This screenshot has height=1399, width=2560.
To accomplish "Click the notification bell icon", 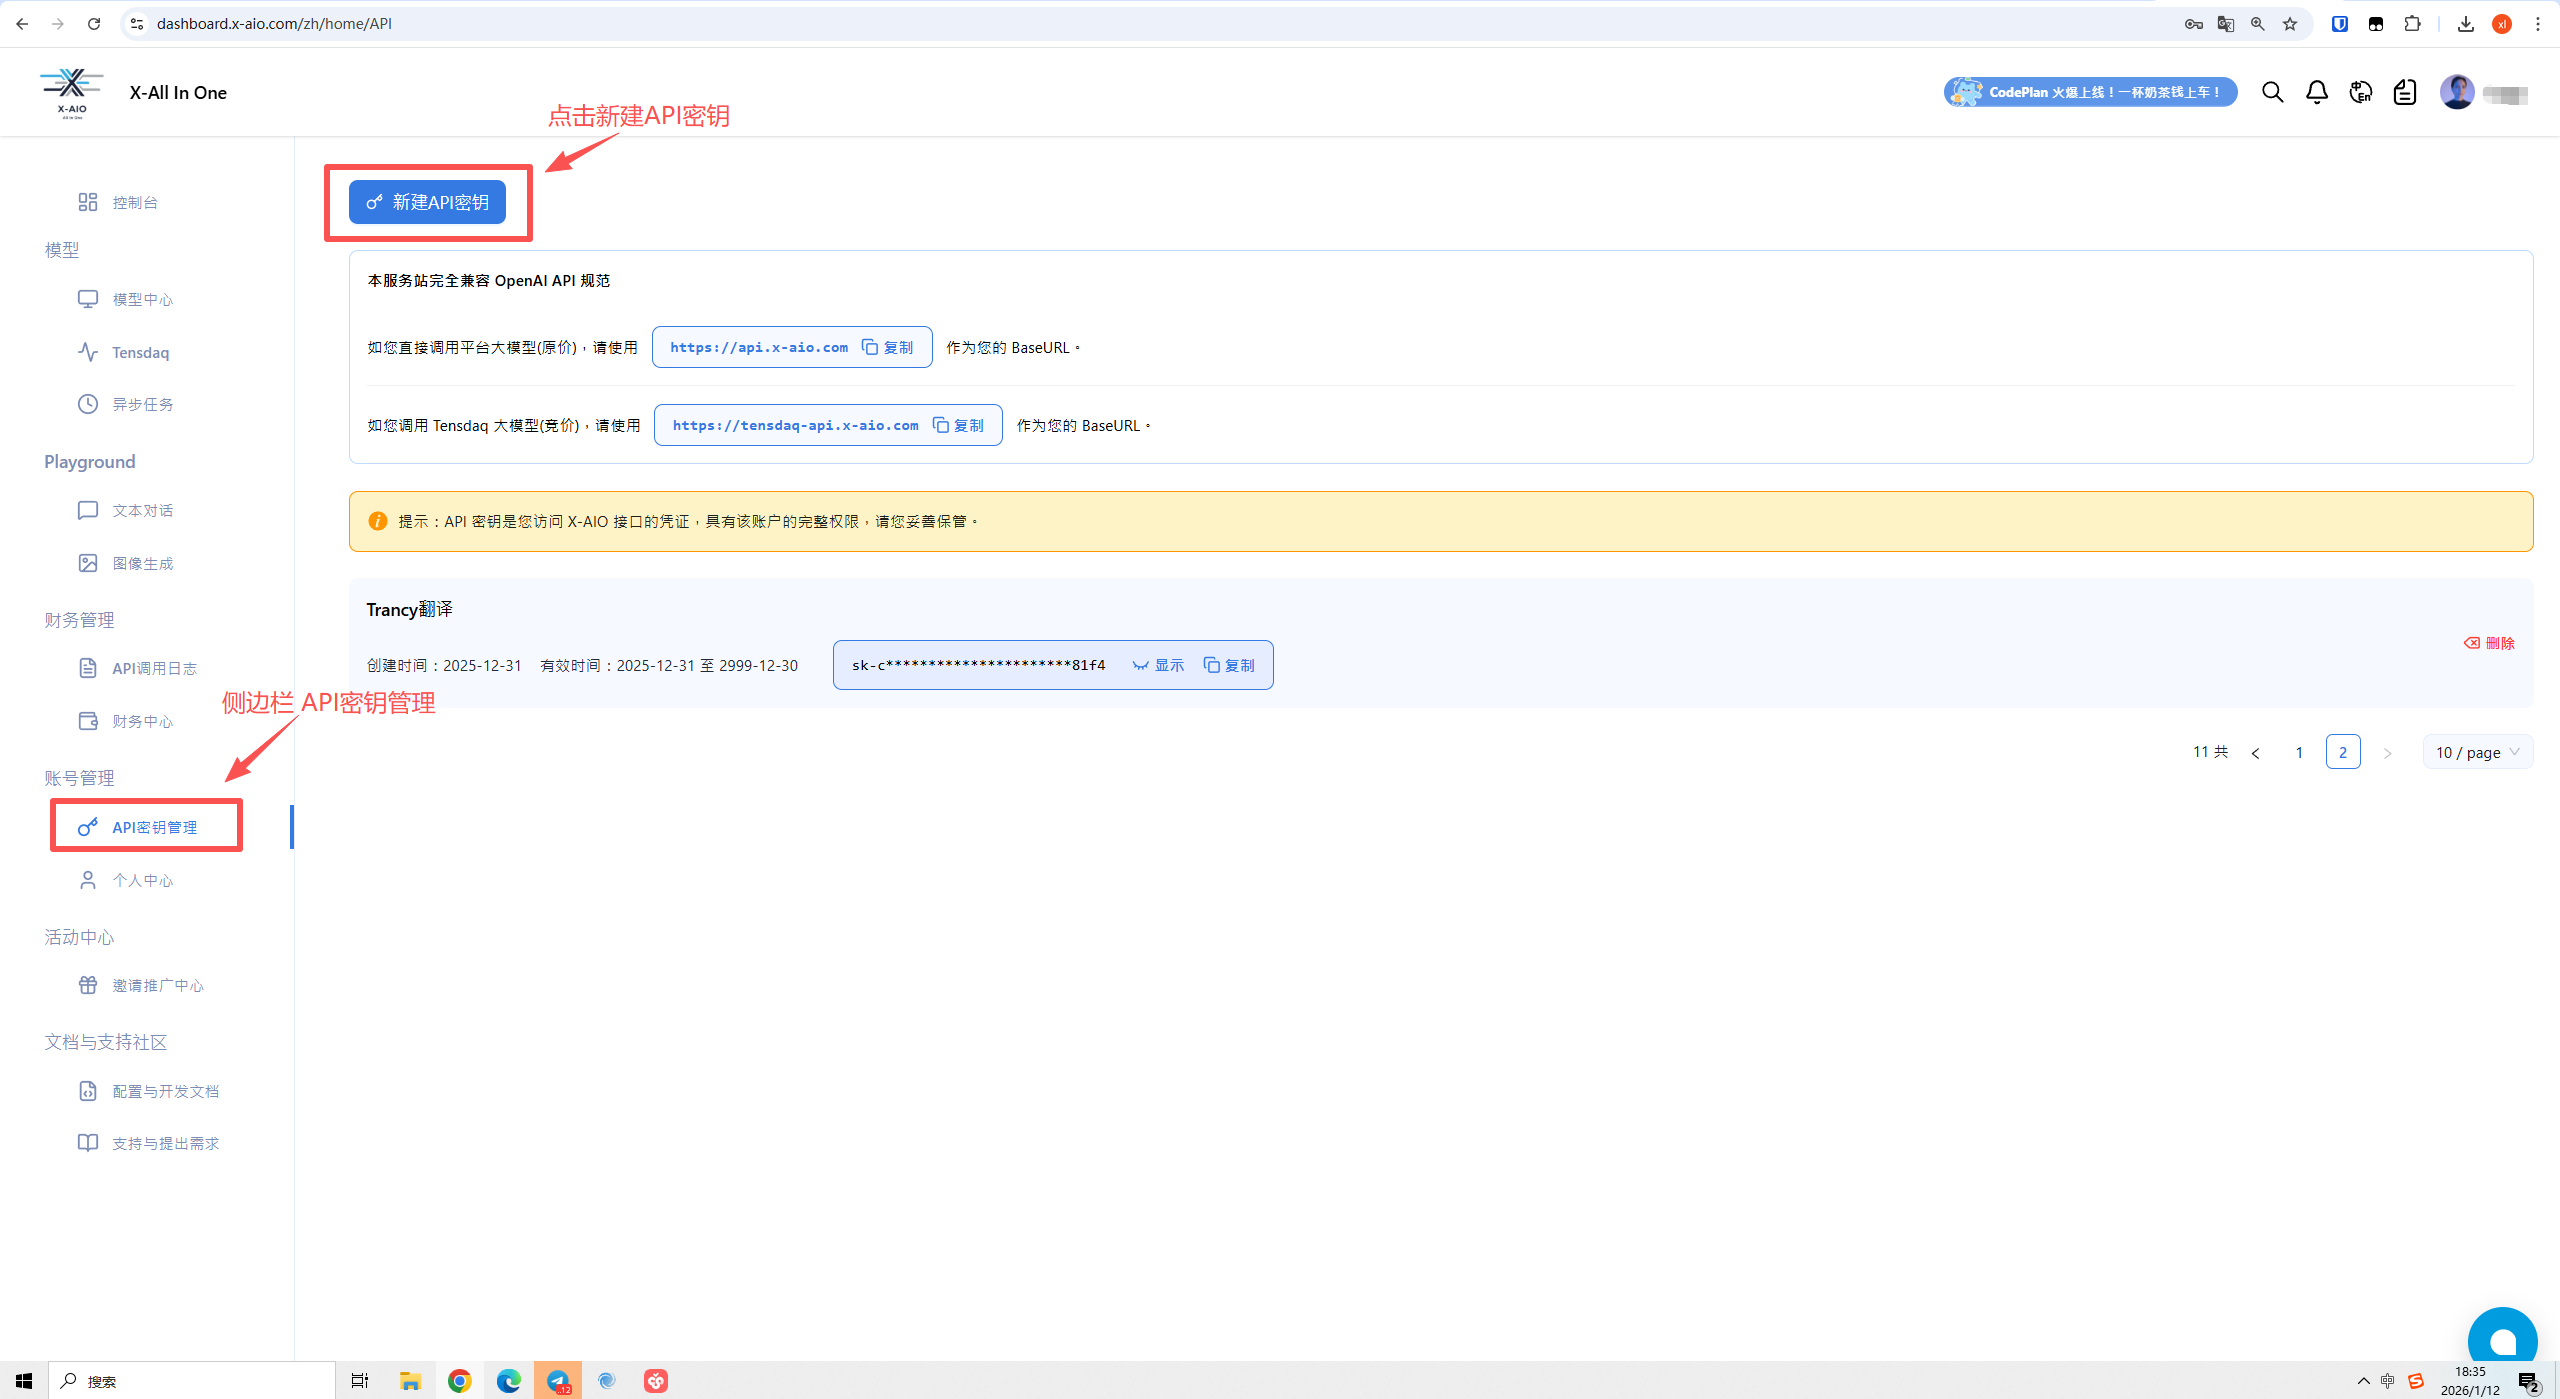I will (x=2316, y=93).
